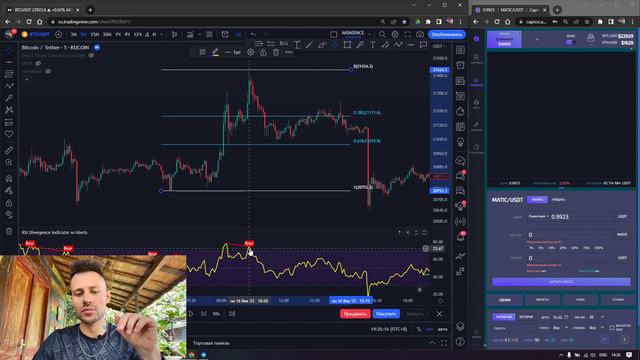This screenshot has width=640, height=360.
Task: Select the callout comment tool in favorites bar
Action: tap(423, 44)
